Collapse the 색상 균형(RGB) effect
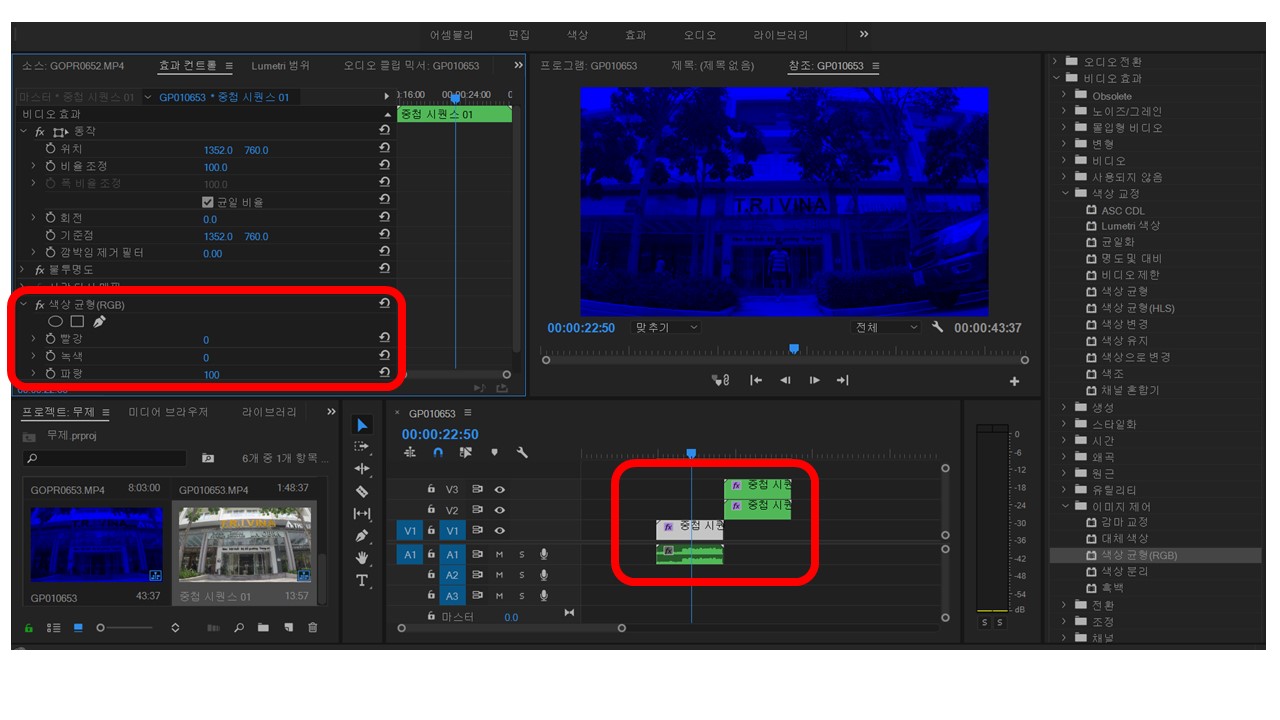This screenshot has width=1280, height=720. click(22, 304)
